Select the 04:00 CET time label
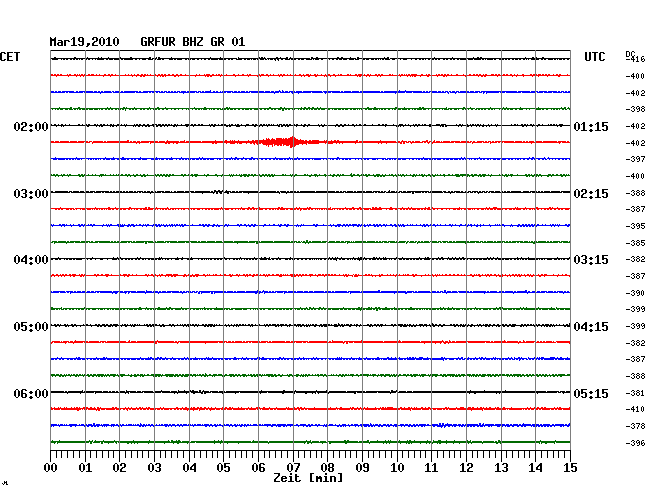650x494 pixels. (31, 260)
